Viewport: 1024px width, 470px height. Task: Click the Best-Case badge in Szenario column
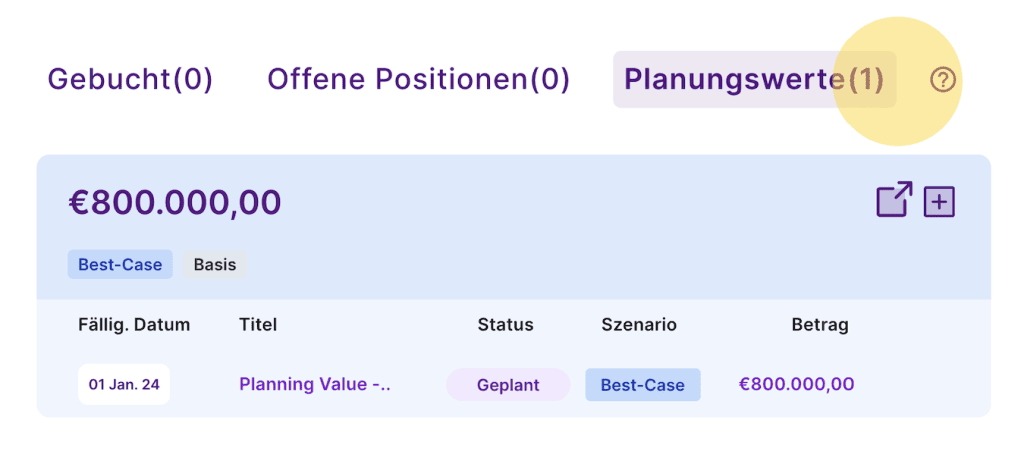643,385
